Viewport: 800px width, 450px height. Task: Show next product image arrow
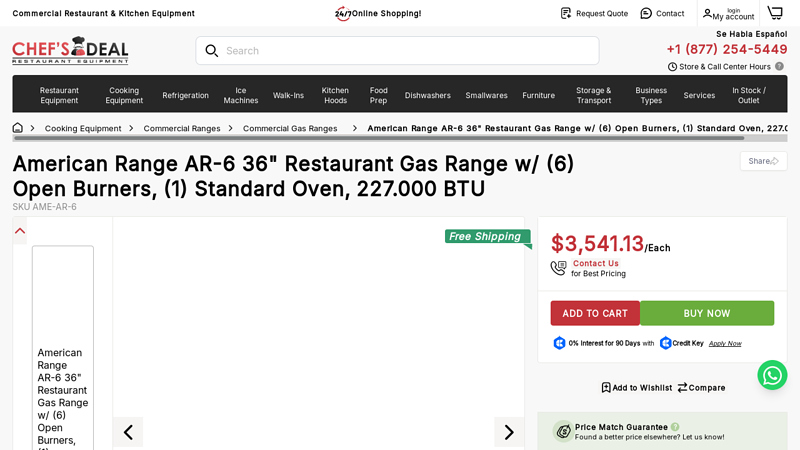pos(509,432)
